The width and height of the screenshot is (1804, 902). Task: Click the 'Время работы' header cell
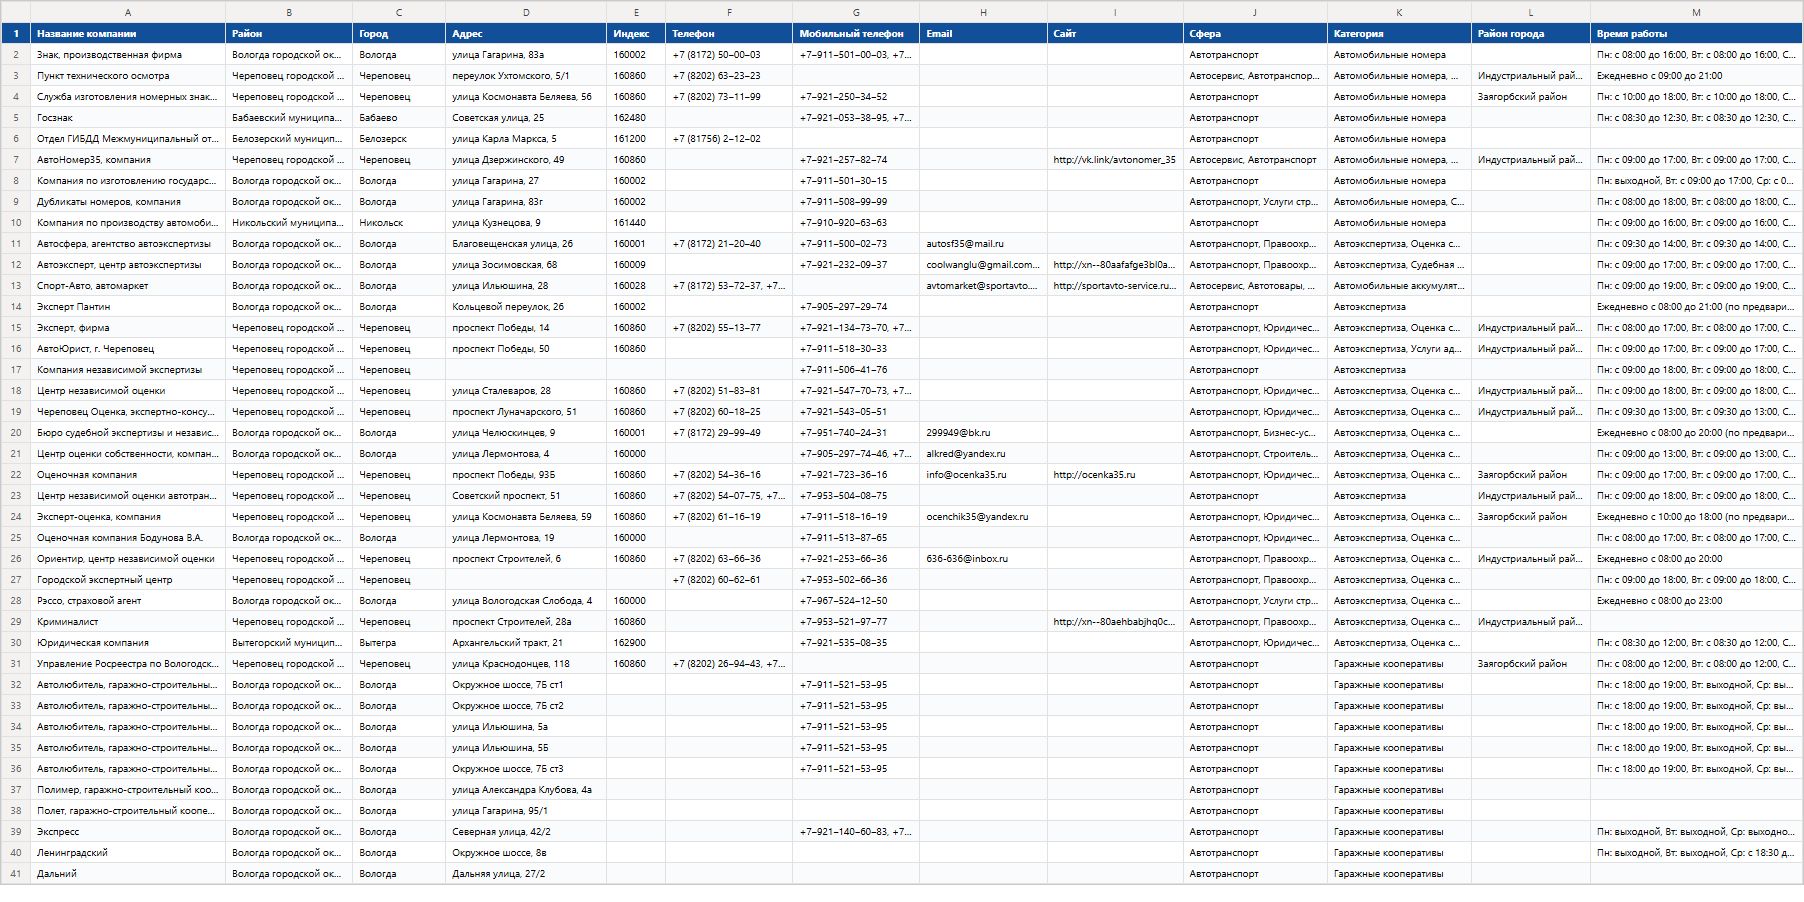click(x=1696, y=34)
